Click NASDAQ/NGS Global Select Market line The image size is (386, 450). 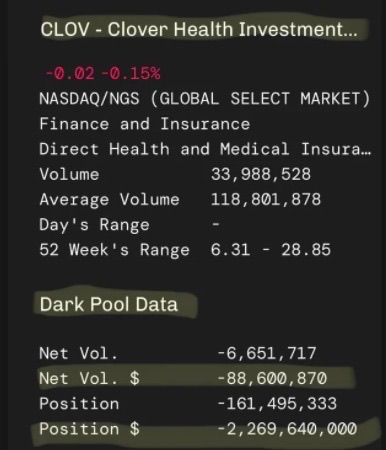[205, 99]
